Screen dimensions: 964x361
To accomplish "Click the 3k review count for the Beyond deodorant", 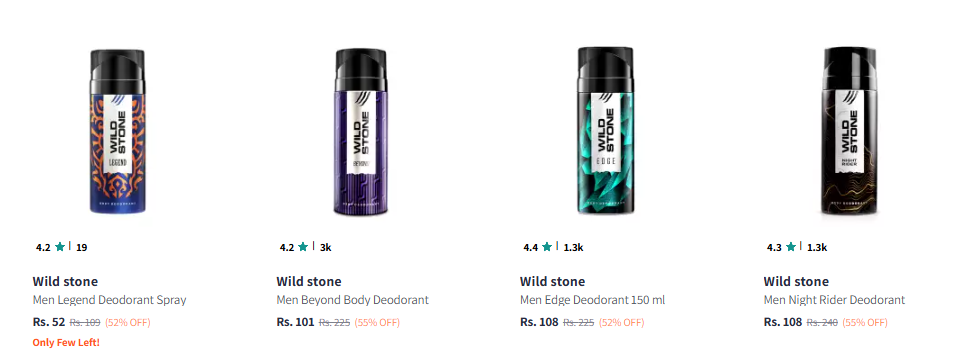I will click(326, 247).
